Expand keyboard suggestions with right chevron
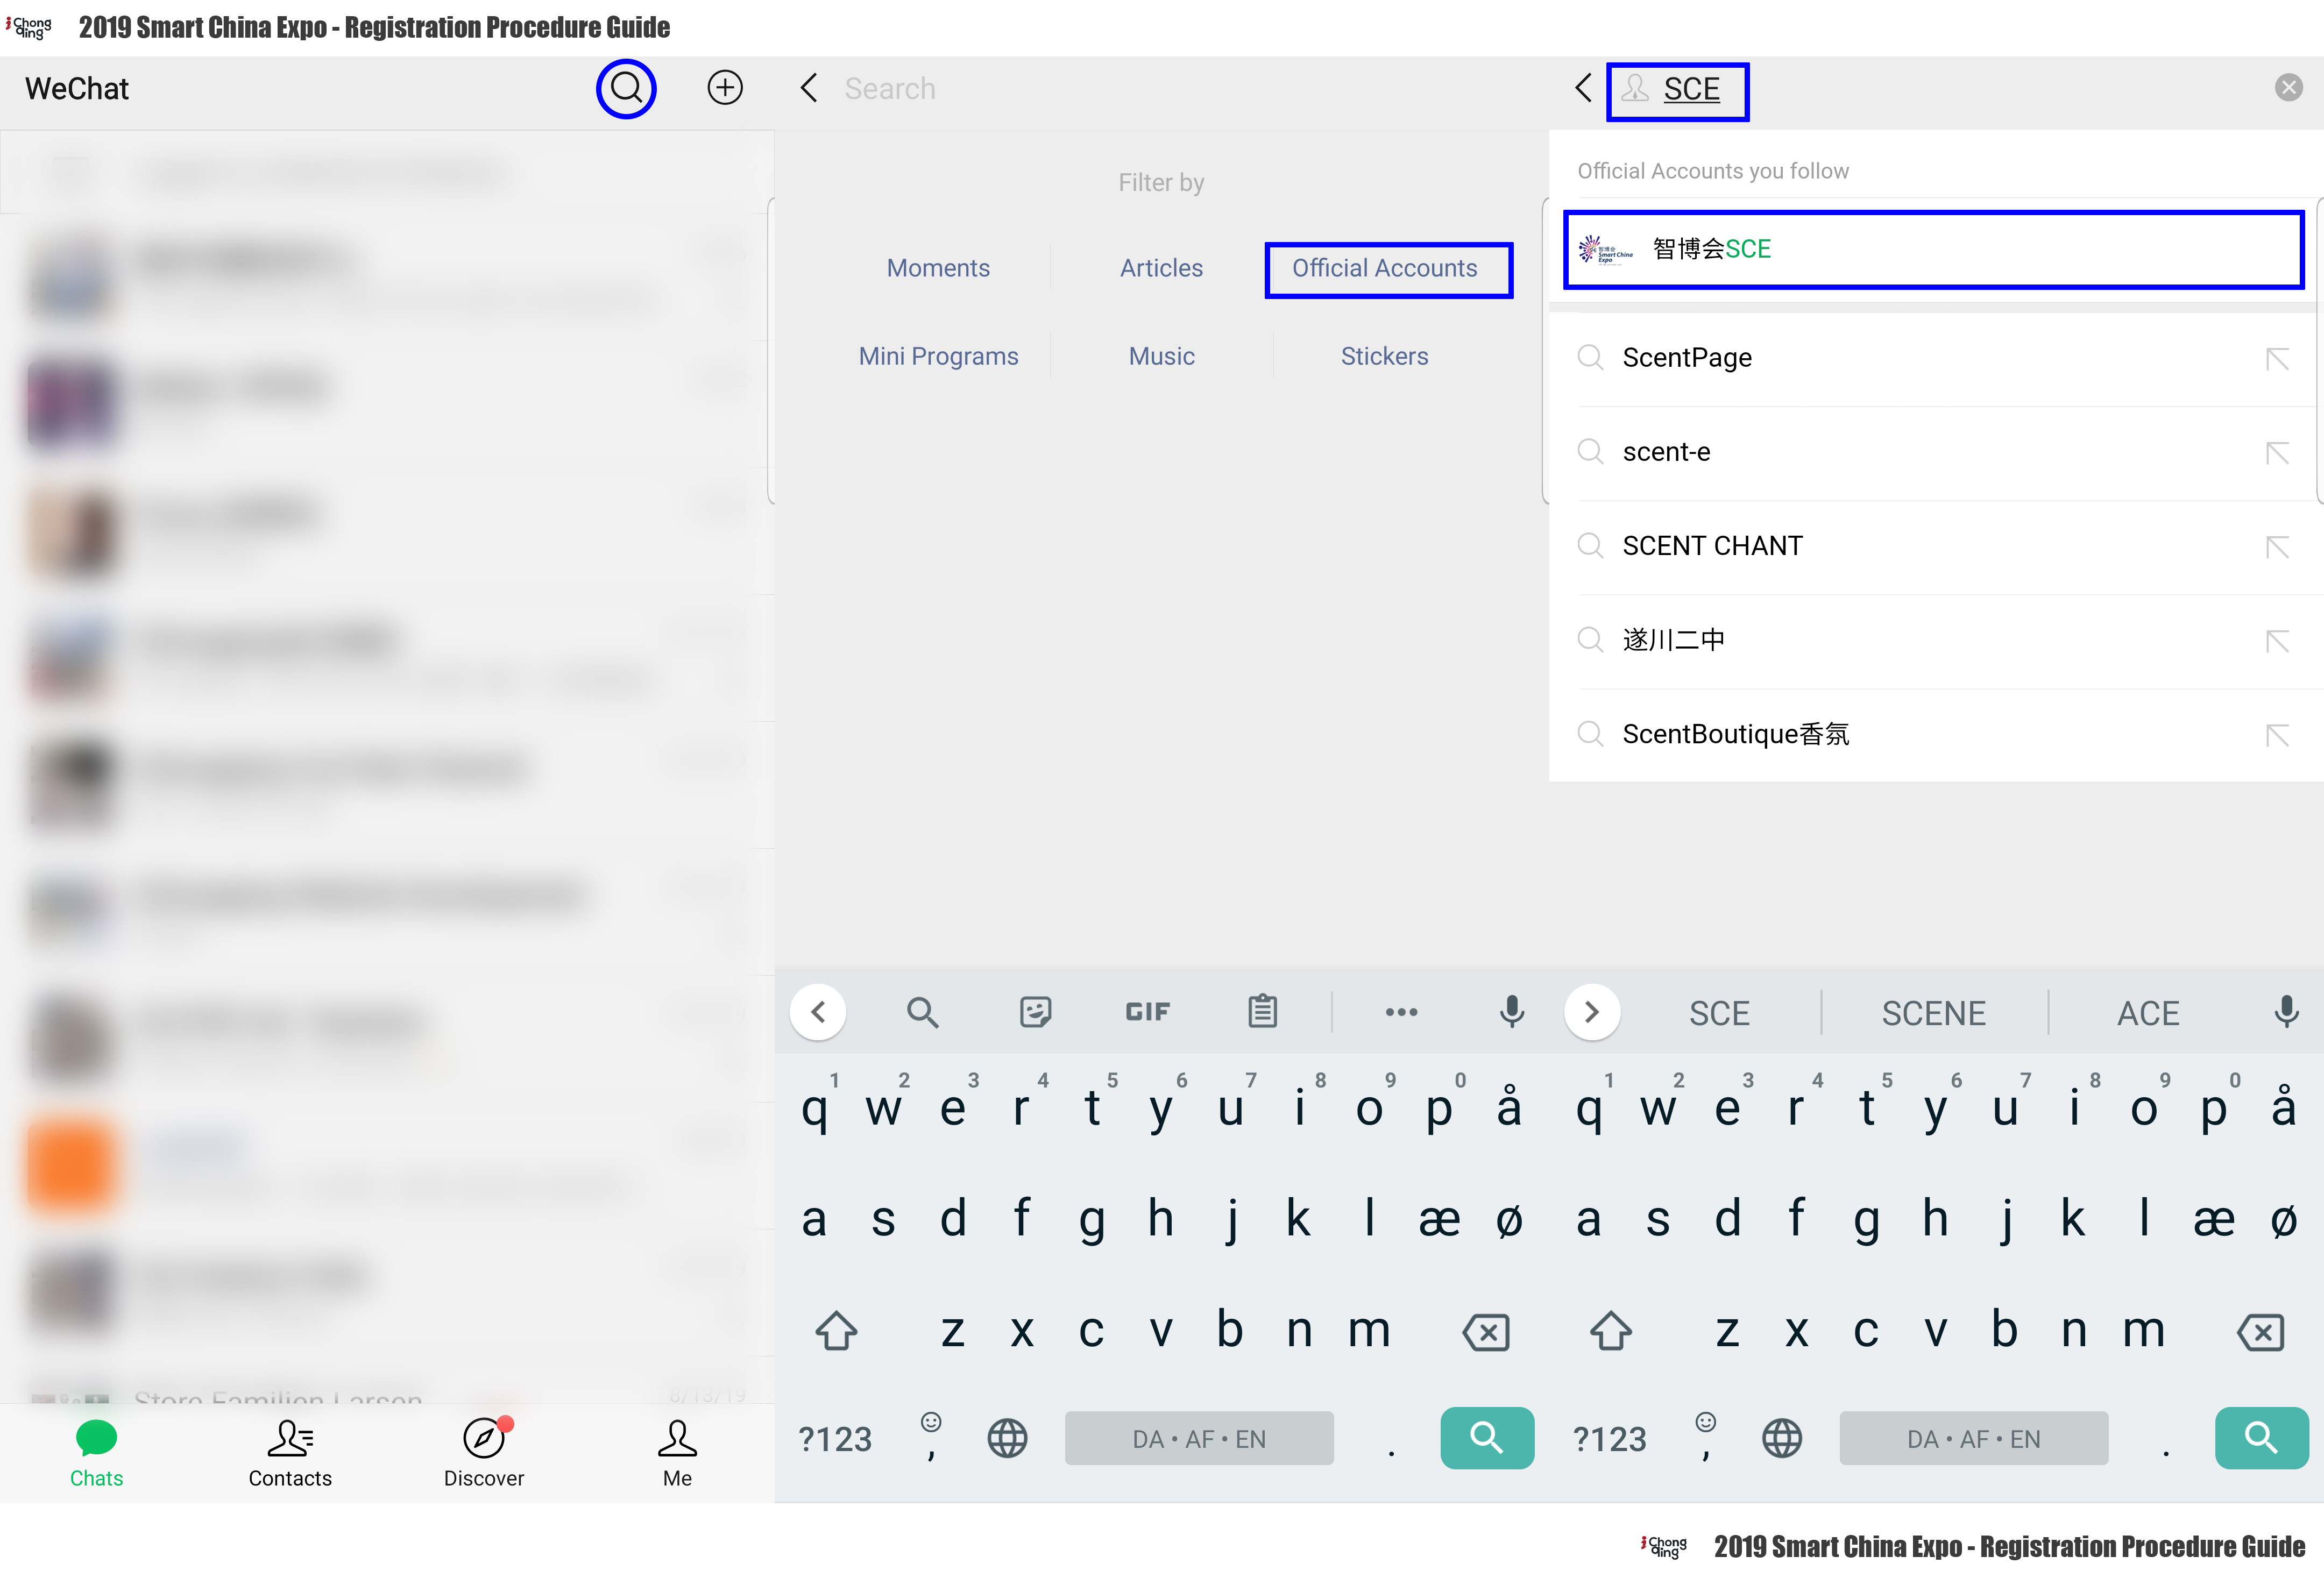The image size is (2324, 1592). point(1592,1012)
